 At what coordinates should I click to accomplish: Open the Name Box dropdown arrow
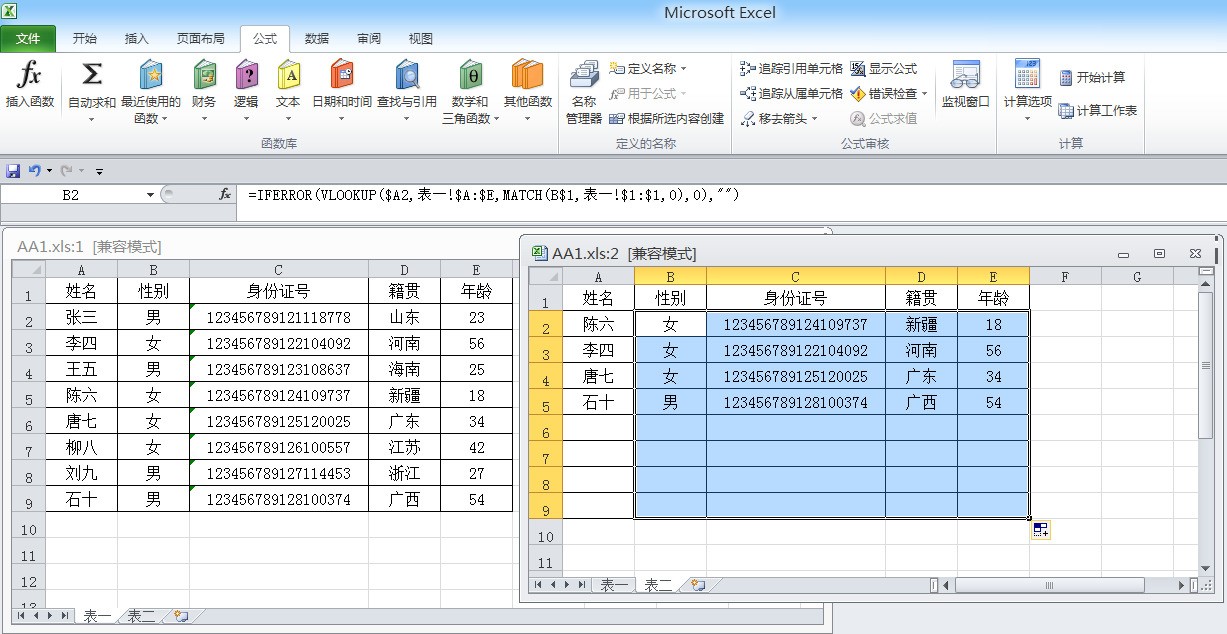tap(151, 195)
